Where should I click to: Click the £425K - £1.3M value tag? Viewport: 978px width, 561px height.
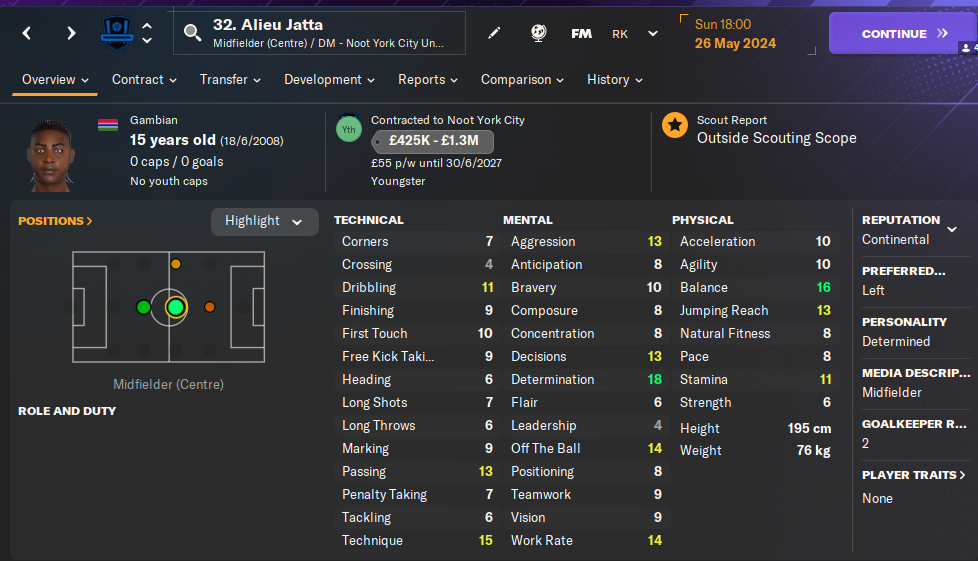(433, 141)
